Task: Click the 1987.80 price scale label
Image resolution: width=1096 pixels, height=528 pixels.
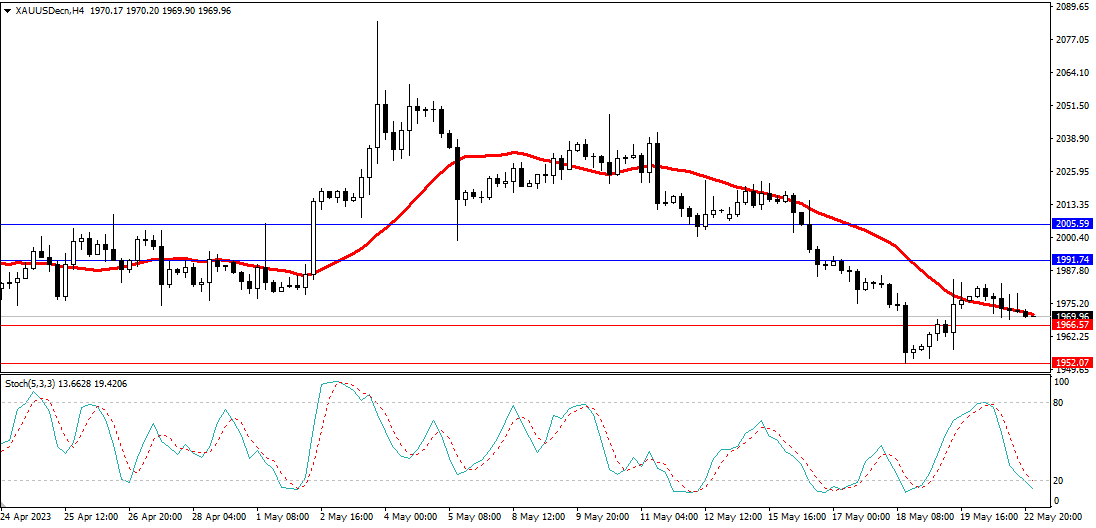Action: [x=1072, y=271]
